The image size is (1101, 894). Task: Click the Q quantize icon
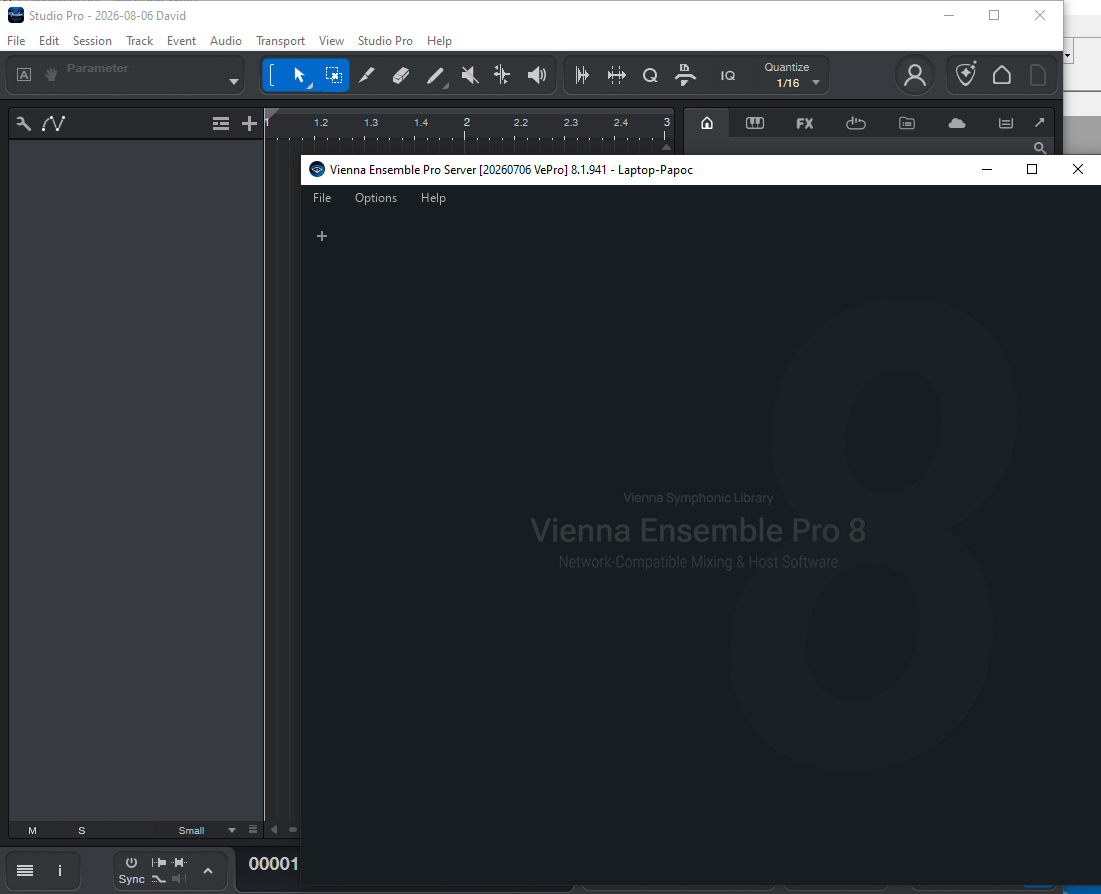[x=650, y=75]
